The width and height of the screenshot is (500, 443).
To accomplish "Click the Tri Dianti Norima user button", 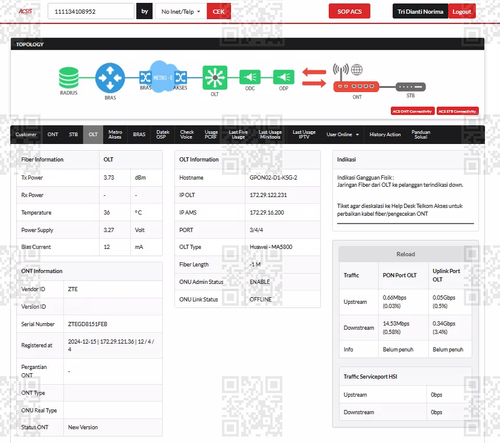I will (420, 12).
